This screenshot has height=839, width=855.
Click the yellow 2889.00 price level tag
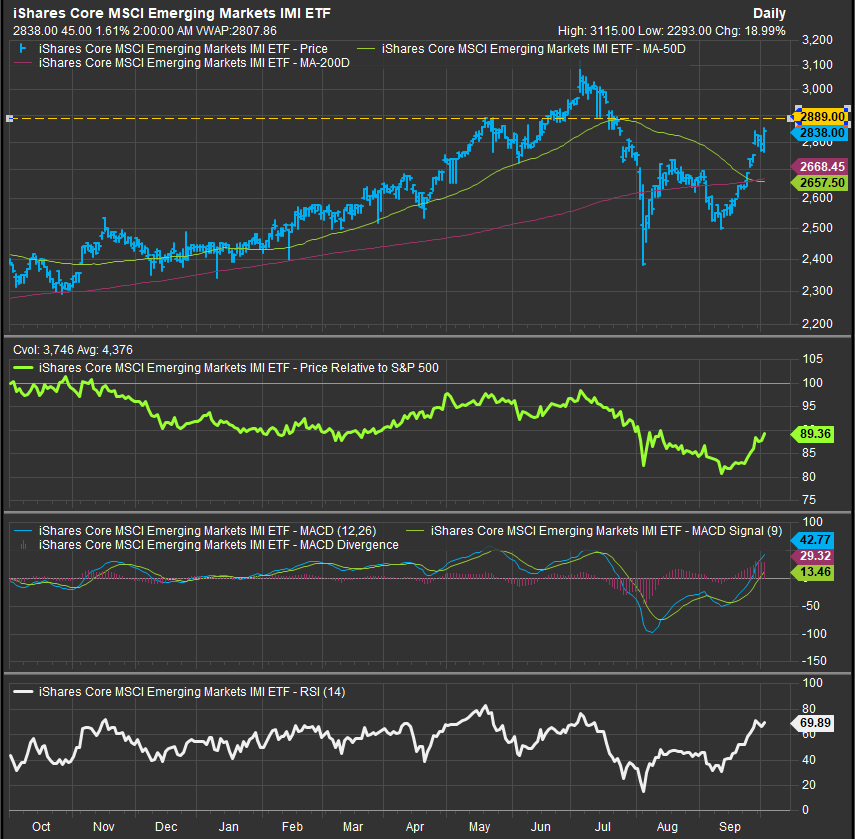point(821,116)
